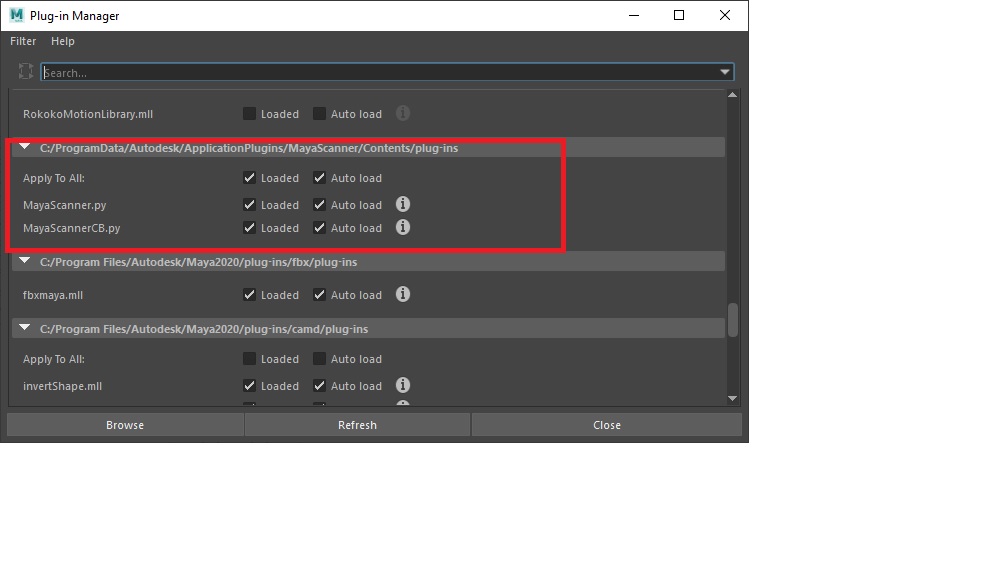The height and width of the screenshot is (580, 1000).
Task: Close the Plug-in Manager with title X
Action: coord(724,15)
